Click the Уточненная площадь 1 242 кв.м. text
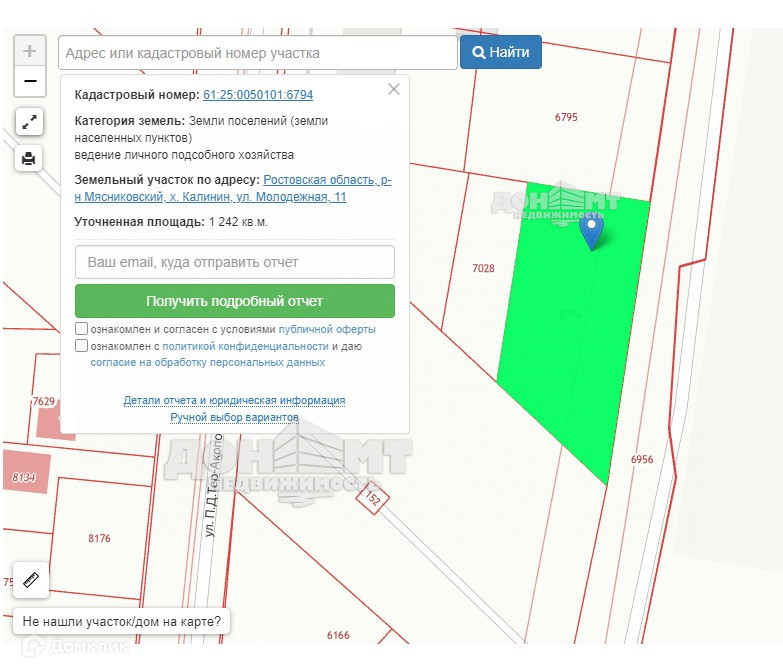This screenshot has width=783, height=672. [x=171, y=222]
